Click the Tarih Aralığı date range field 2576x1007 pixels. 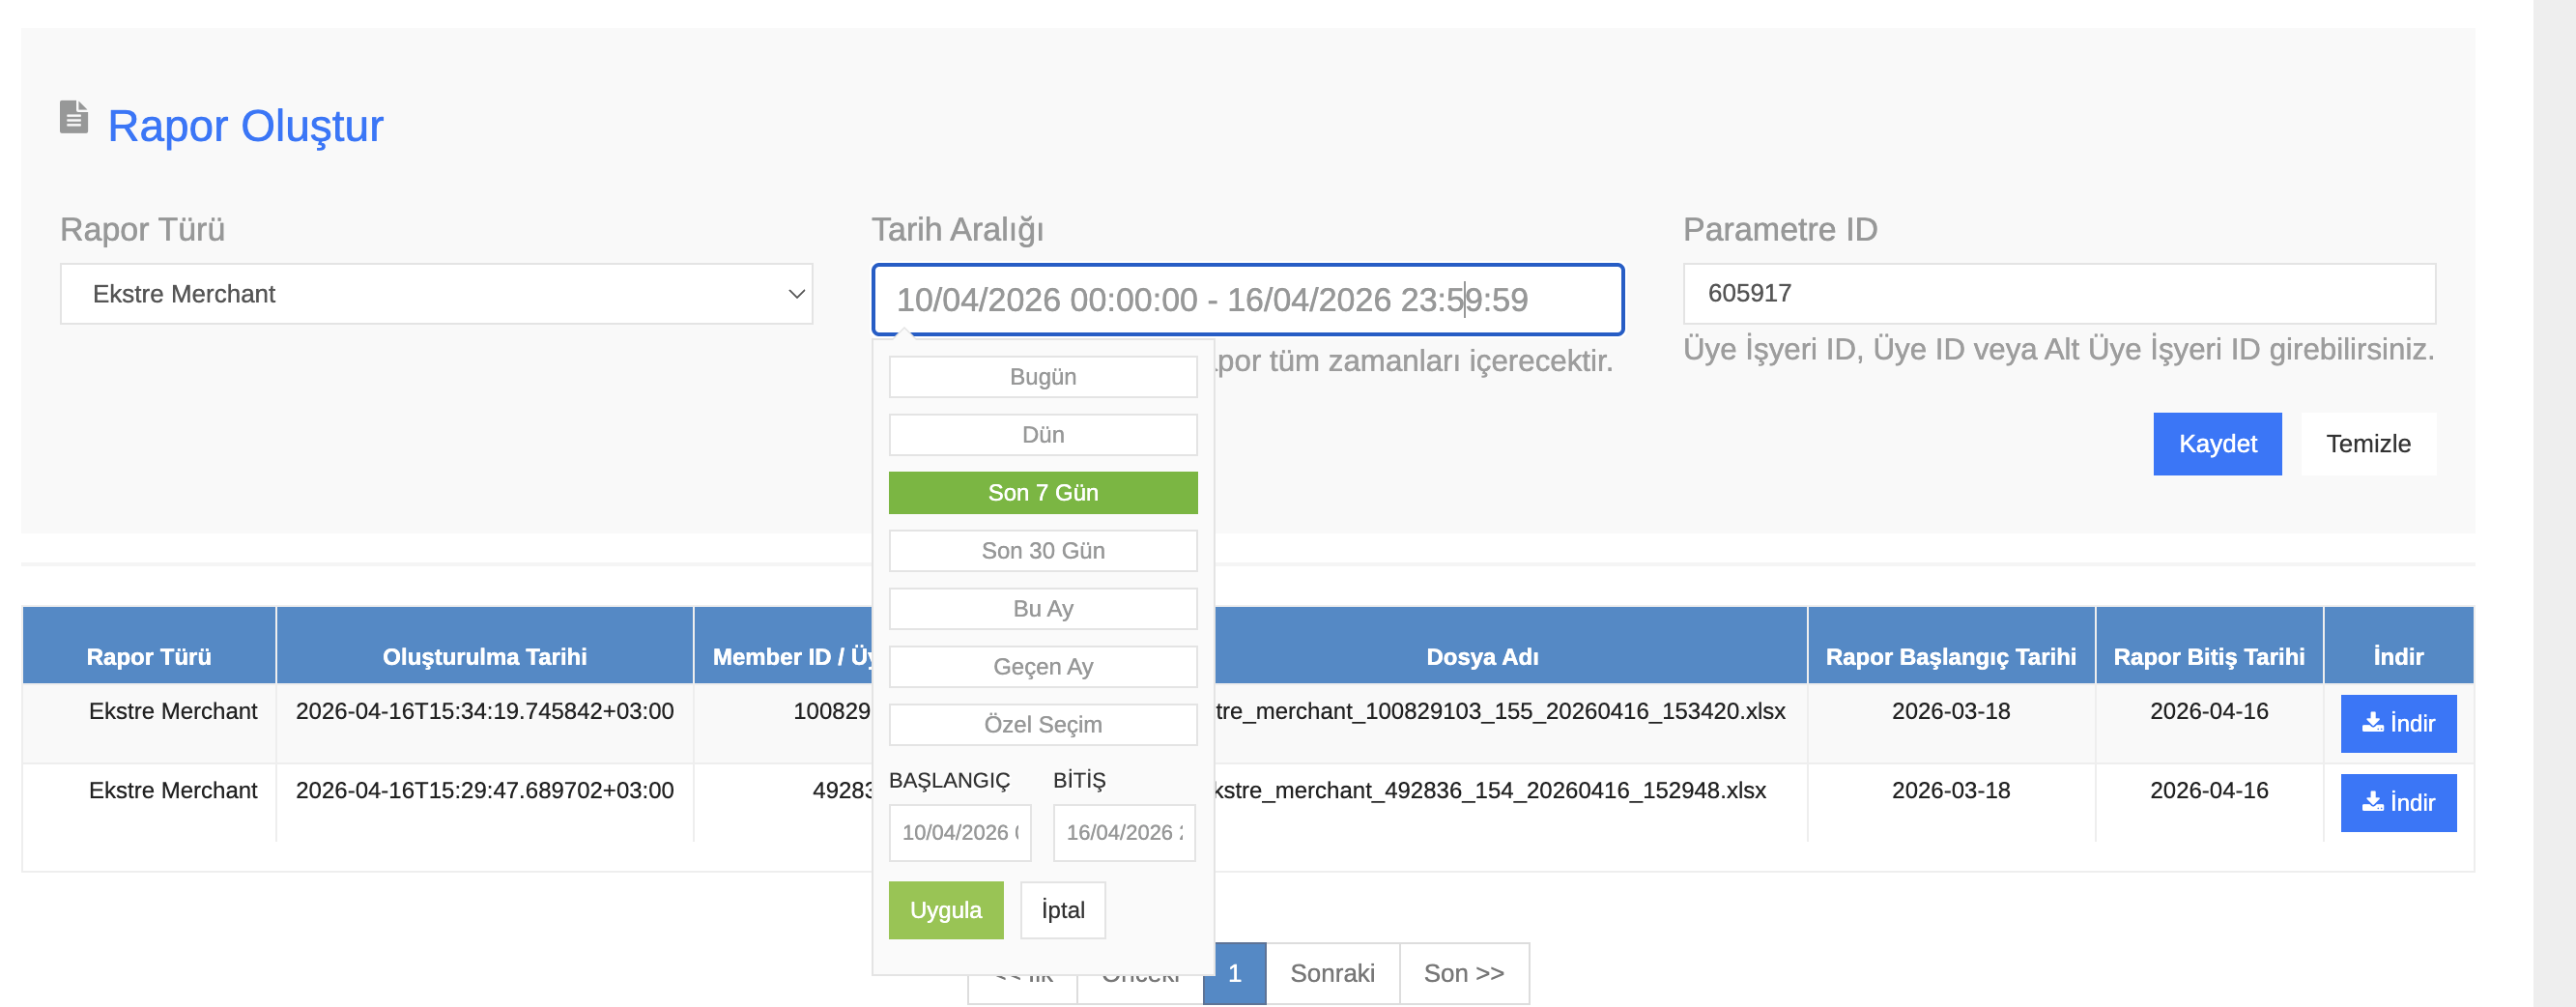(1246, 300)
